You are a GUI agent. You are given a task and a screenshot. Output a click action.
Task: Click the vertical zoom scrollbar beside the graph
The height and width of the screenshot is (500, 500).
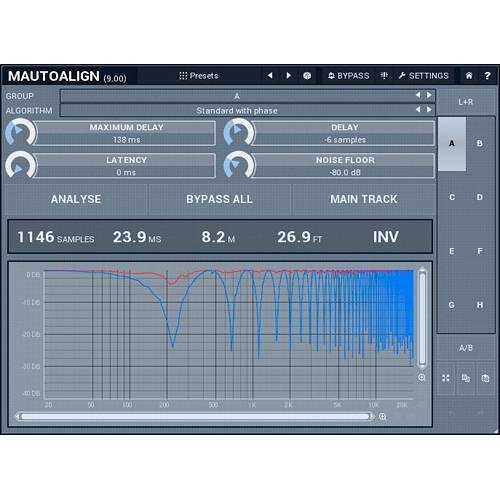pos(422,318)
